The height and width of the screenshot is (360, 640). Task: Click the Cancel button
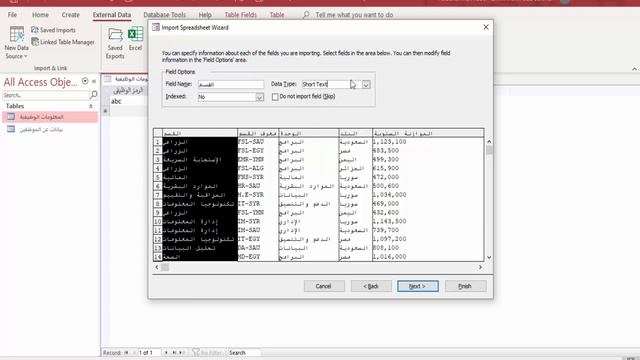point(324,286)
